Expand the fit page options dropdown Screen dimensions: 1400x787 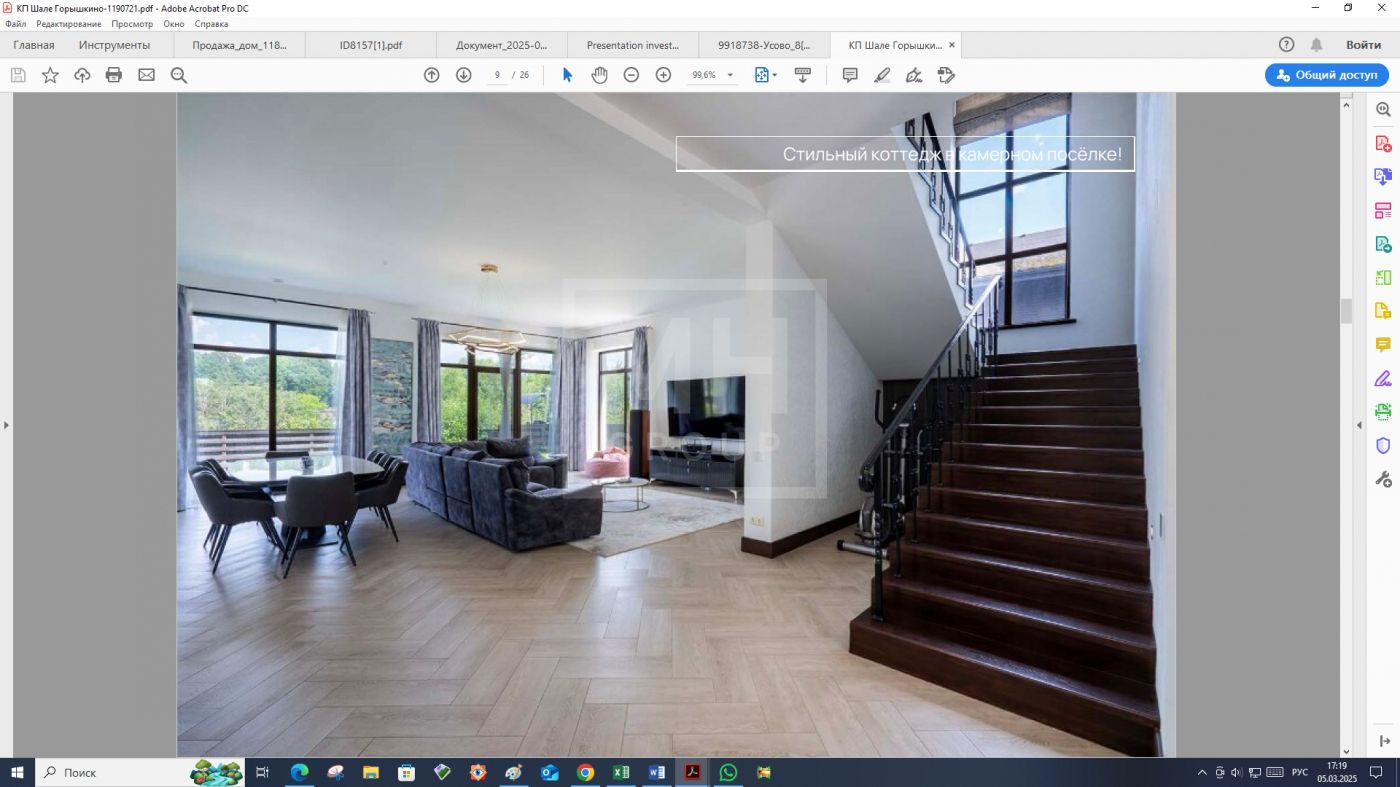coord(775,75)
